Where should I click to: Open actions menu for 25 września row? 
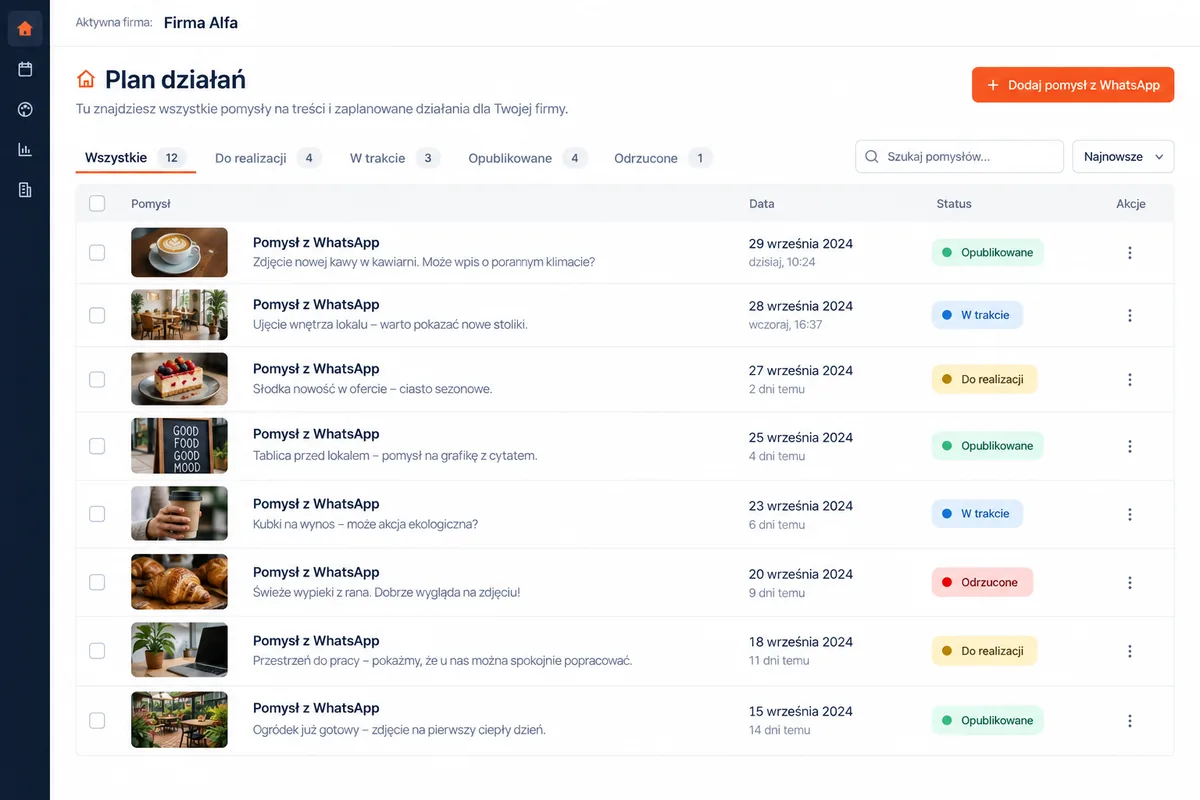point(1130,446)
